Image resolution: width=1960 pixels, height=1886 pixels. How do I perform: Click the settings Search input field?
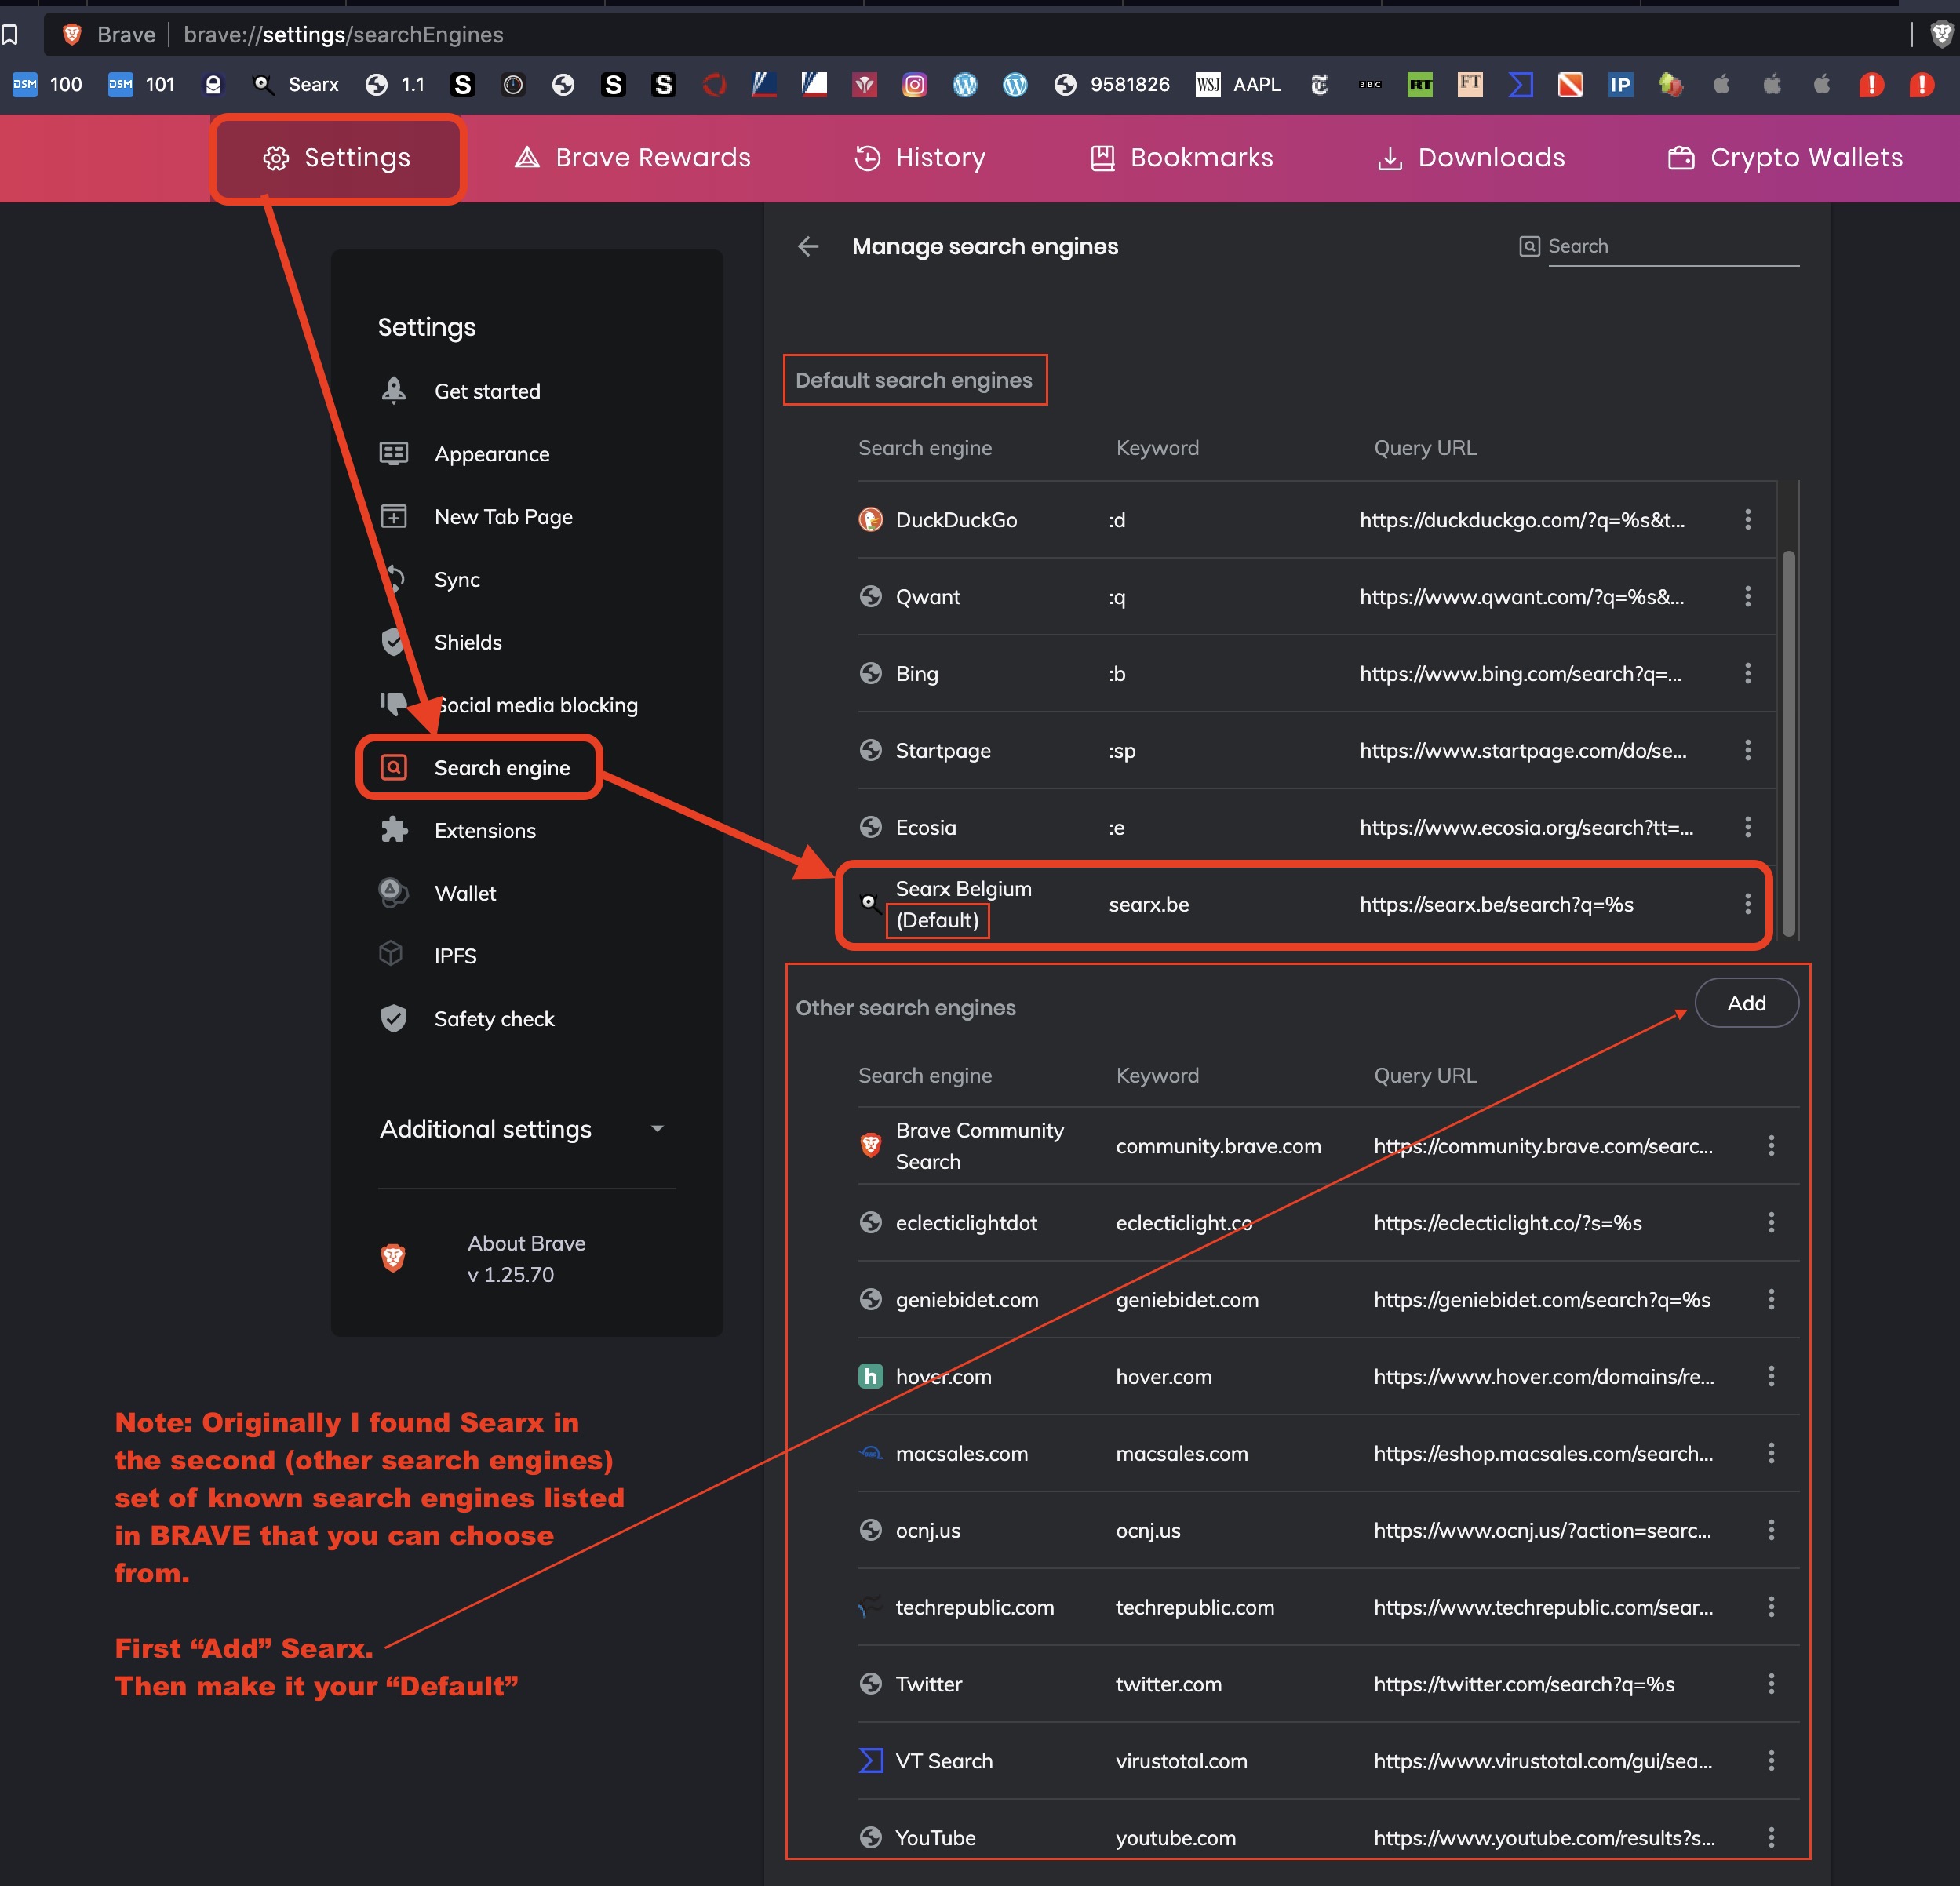pyautogui.click(x=1672, y=246)
